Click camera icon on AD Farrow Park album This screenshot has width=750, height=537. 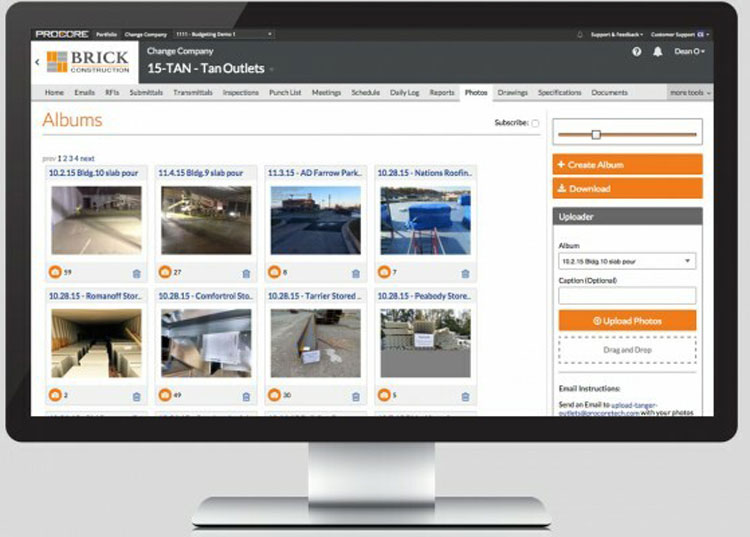click(274, 272)
